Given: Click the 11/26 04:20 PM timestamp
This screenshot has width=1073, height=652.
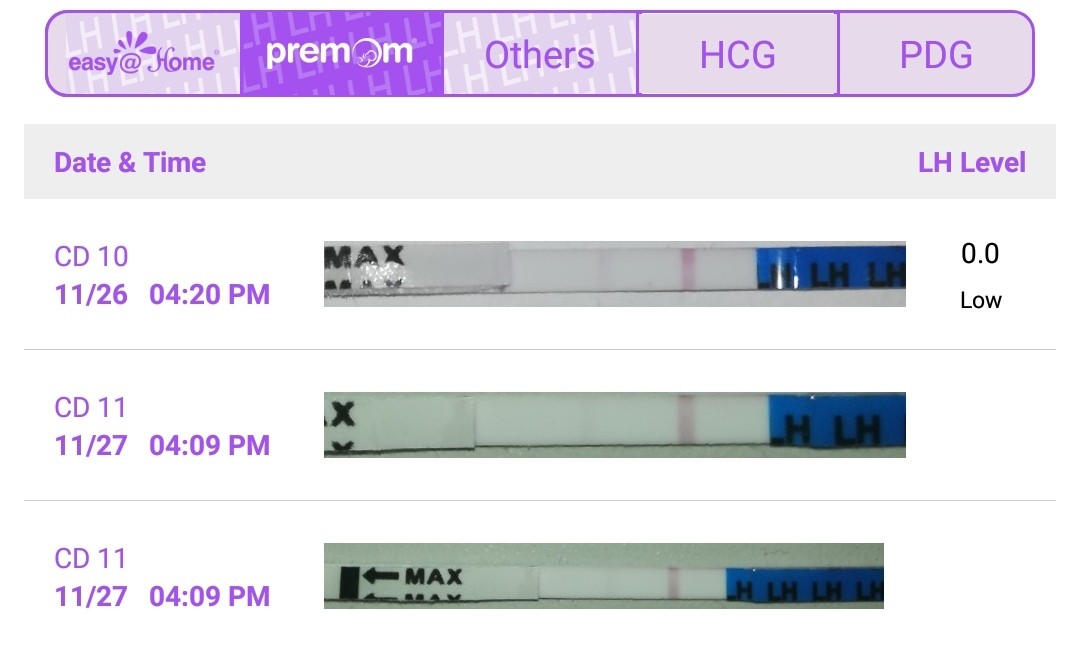Looking at the screenshot, I should [x=162, y=295].
